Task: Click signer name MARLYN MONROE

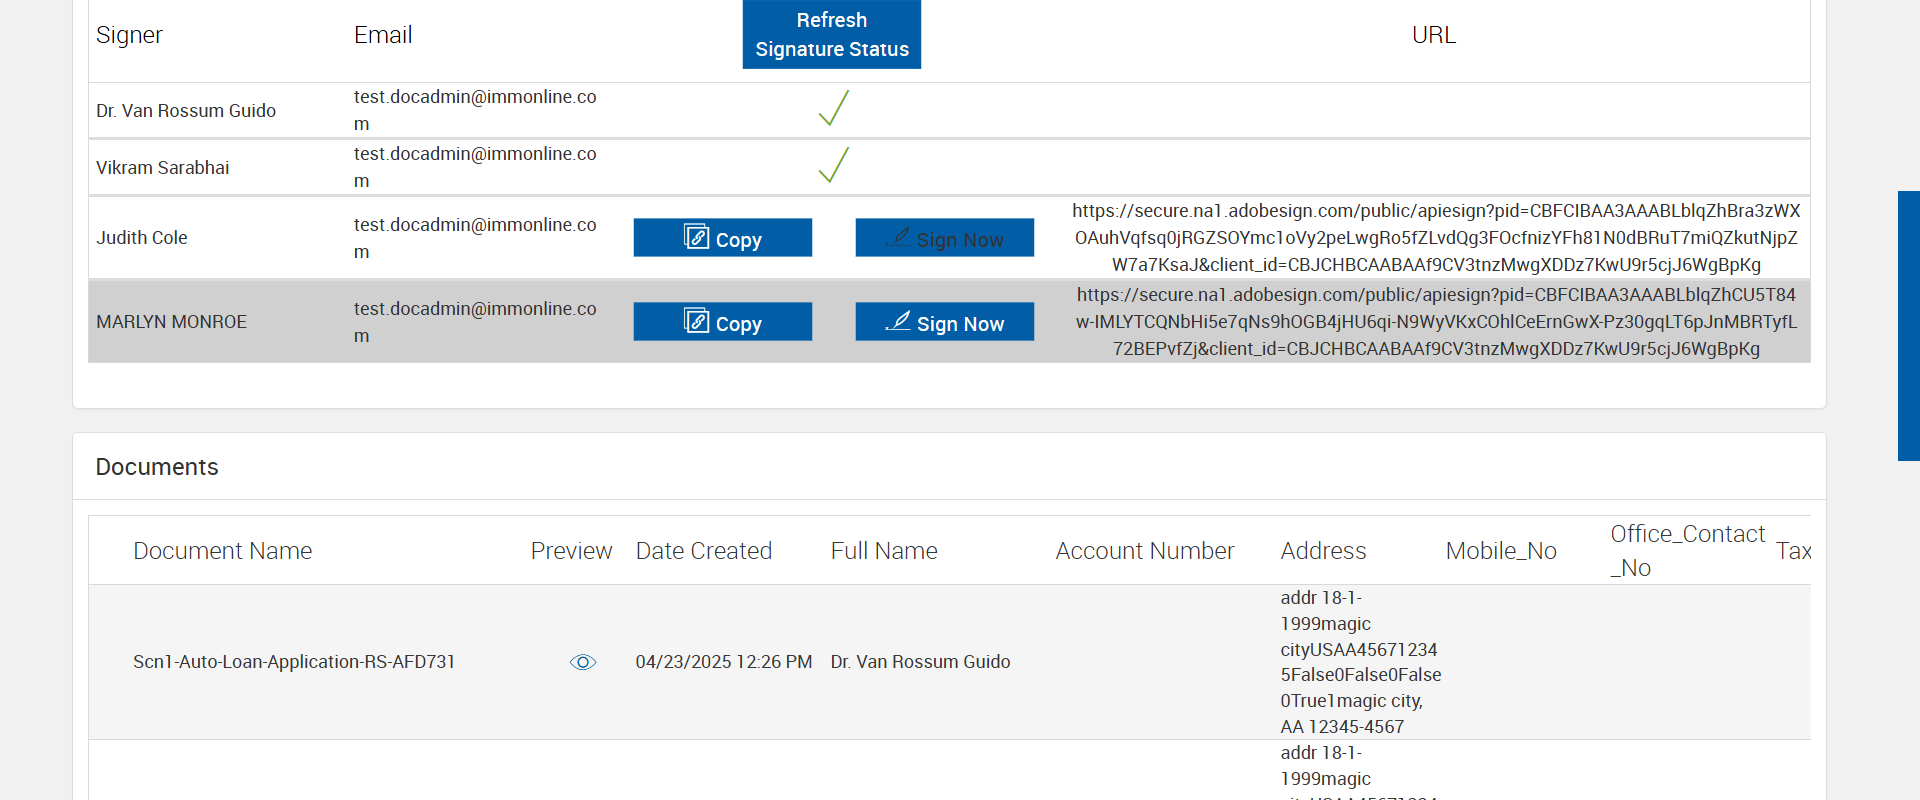Action: tap(171, 322)
